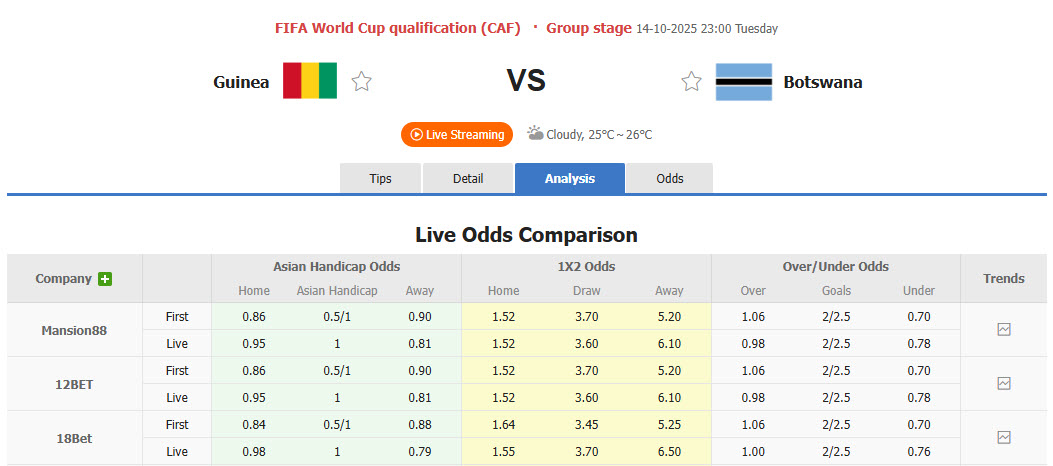Screen dimensions: 1053x466
Task: Click the cloudy weather icon
Action: [x=535, y=133]
